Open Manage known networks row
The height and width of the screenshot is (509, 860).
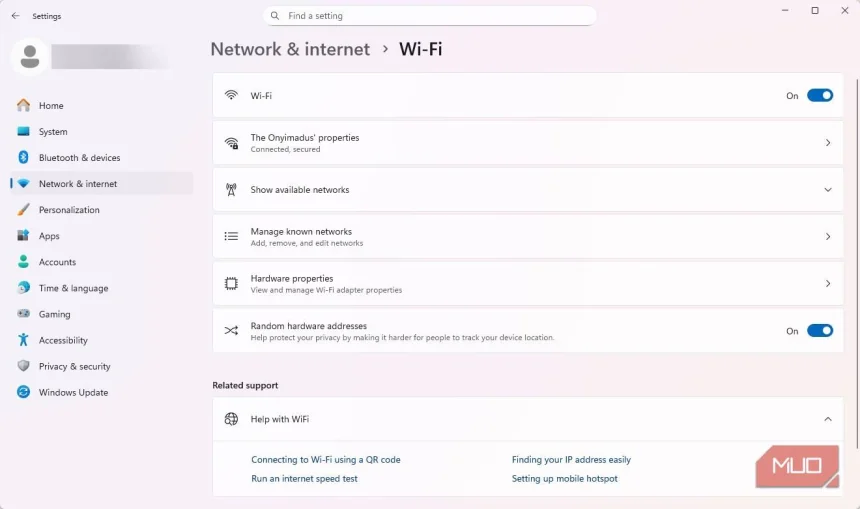[x=530, y=237]
